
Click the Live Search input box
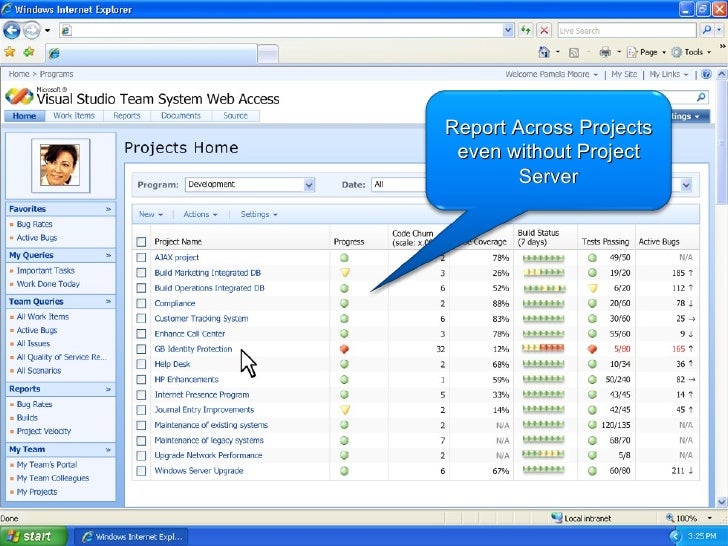627,31
